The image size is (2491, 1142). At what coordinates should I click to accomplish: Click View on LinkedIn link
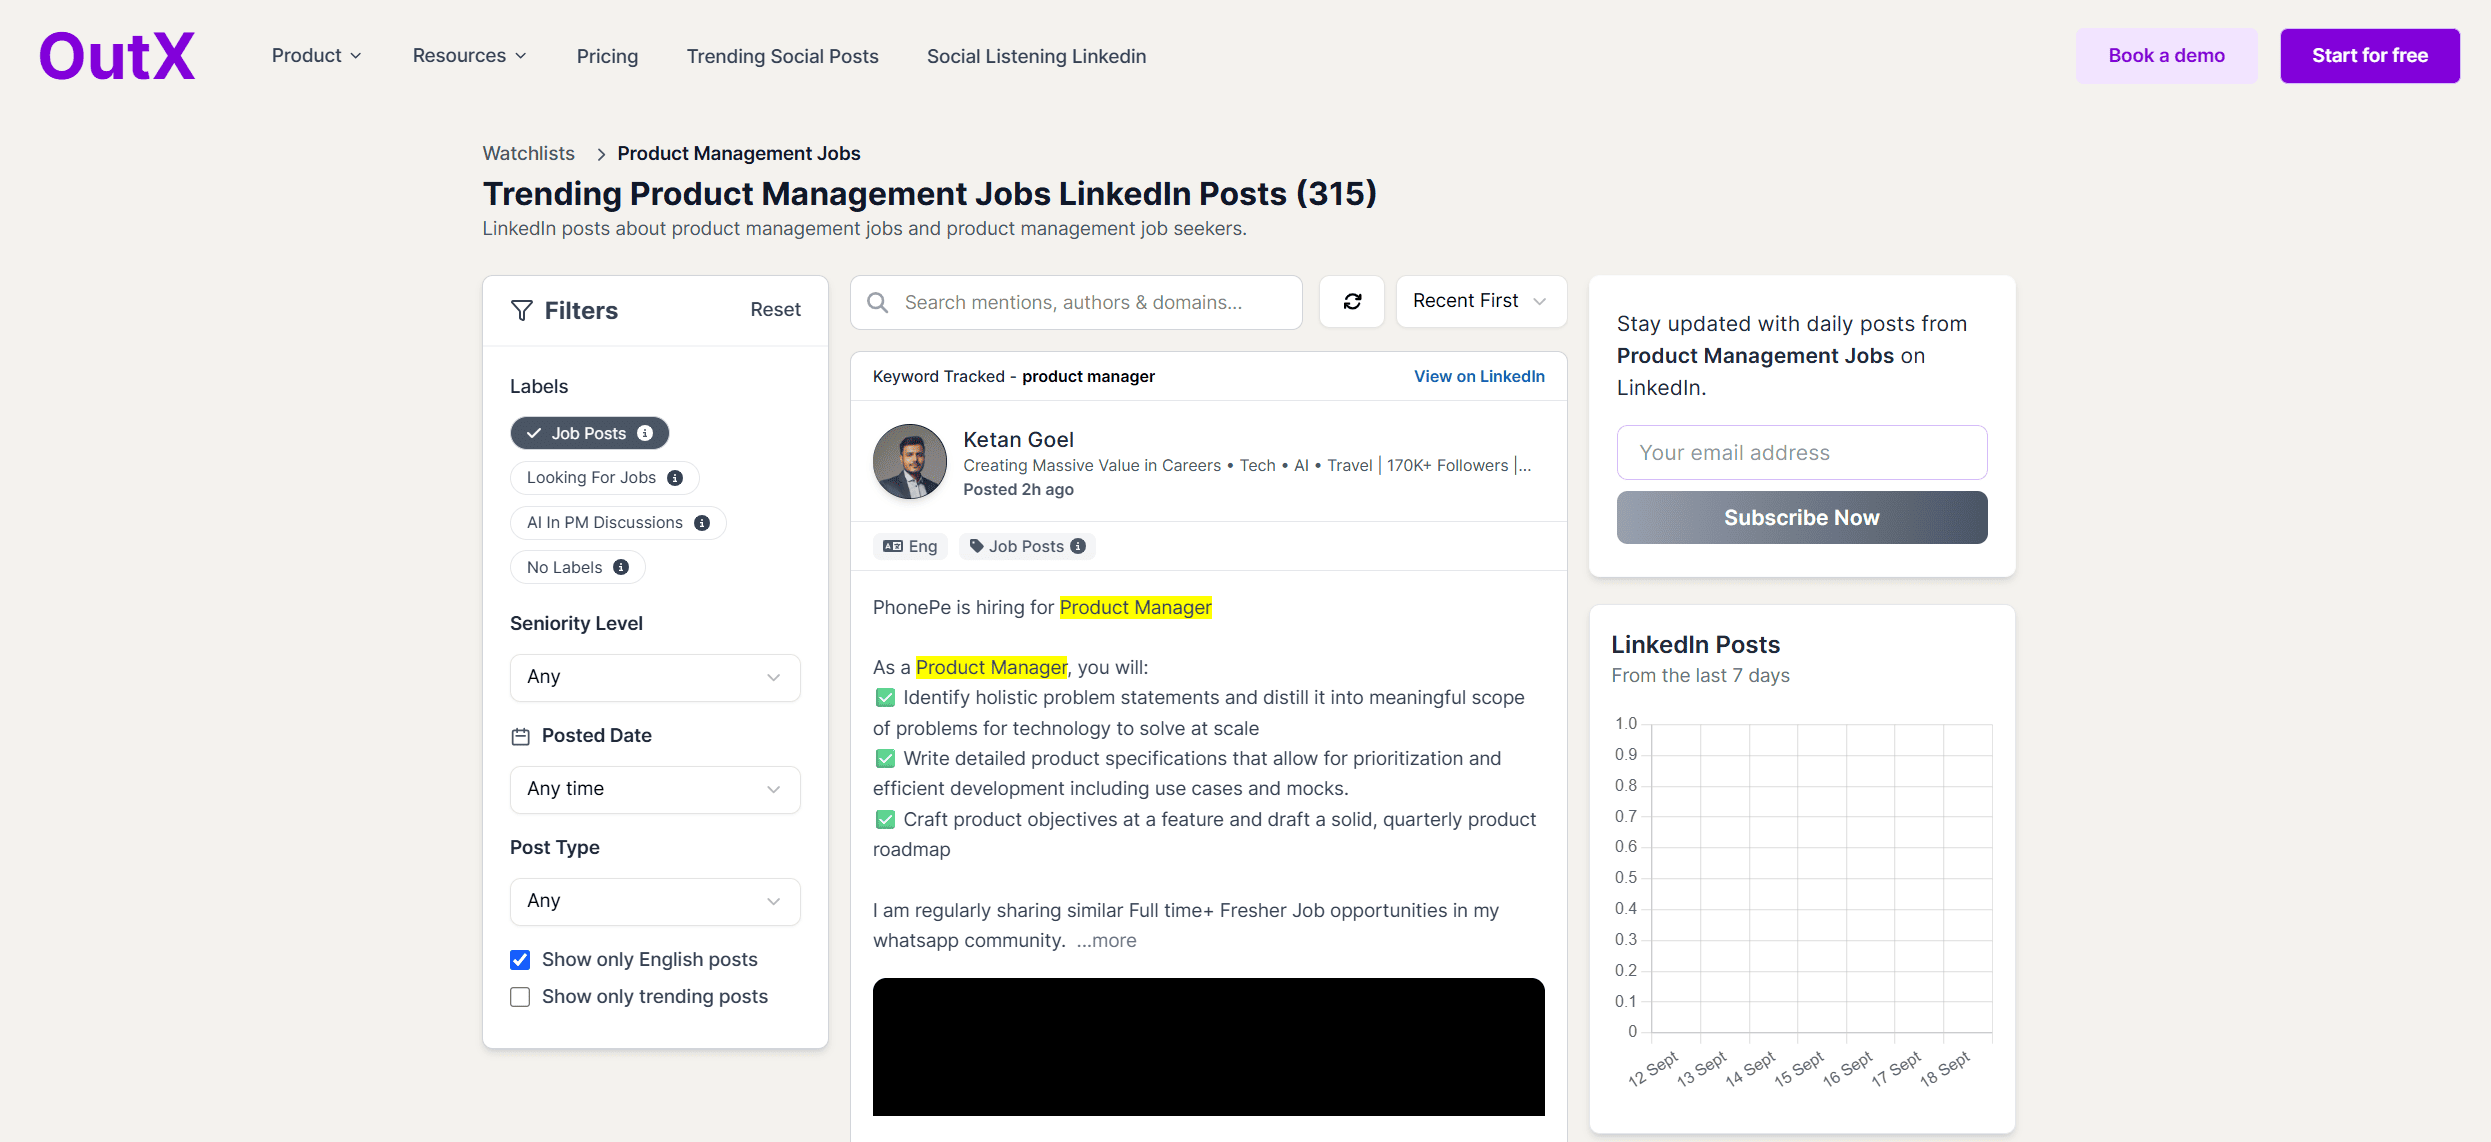[1478, 377]
